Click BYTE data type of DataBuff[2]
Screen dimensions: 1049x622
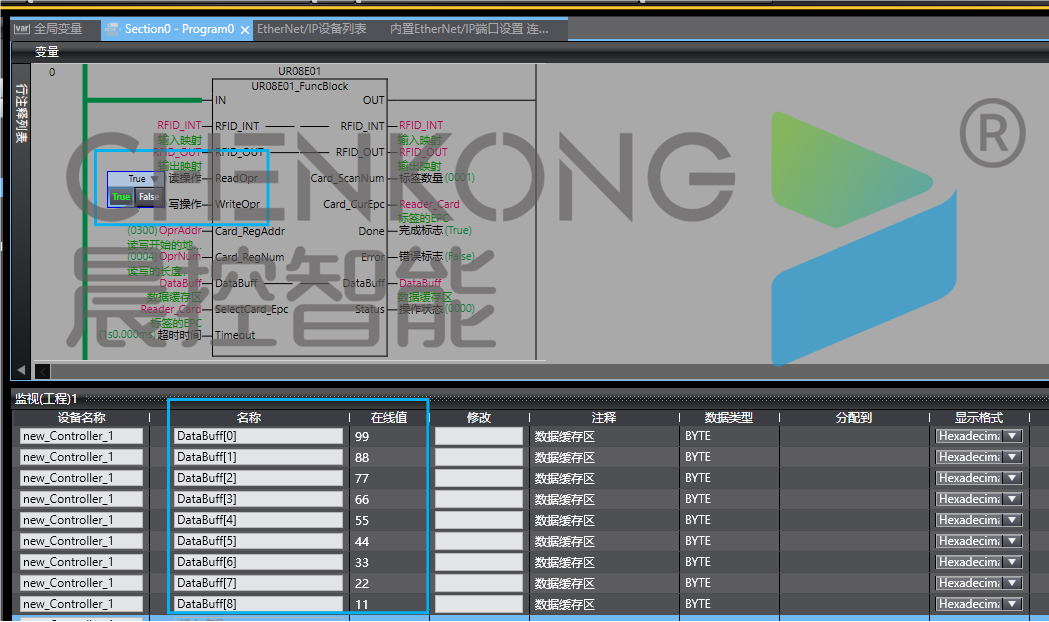point(698,478)
